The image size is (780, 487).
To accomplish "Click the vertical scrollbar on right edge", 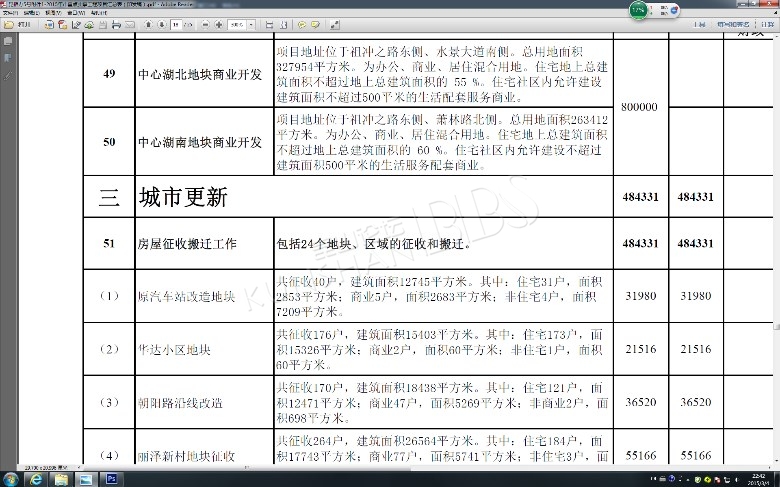I will point(777,249).
